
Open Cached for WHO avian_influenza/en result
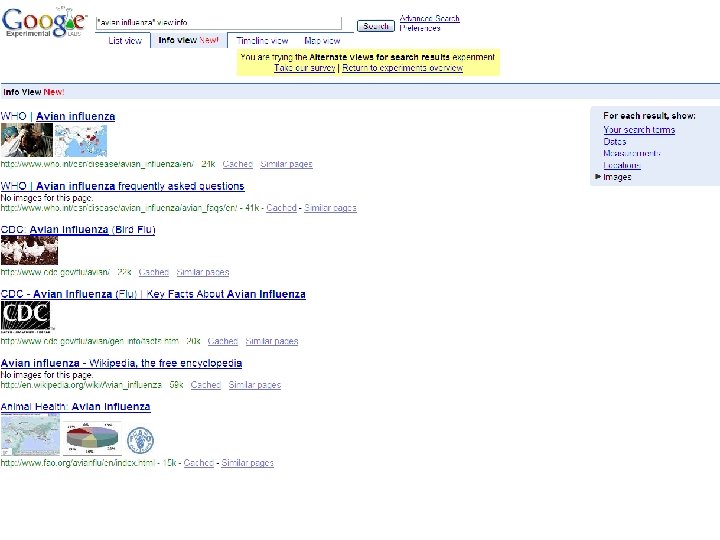[237, 164]
